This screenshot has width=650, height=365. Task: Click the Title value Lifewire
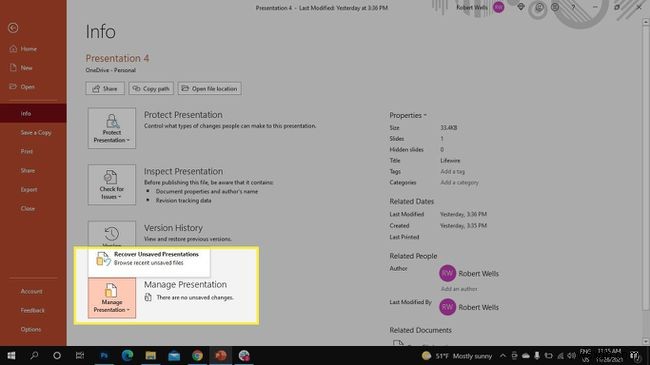(450, 161)
